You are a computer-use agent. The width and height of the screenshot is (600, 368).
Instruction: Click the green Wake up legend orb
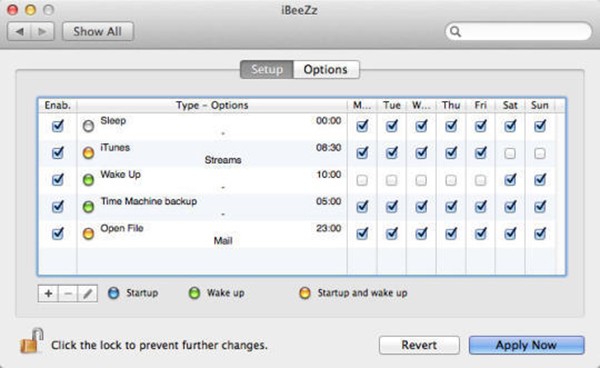(x=194, y=293)
